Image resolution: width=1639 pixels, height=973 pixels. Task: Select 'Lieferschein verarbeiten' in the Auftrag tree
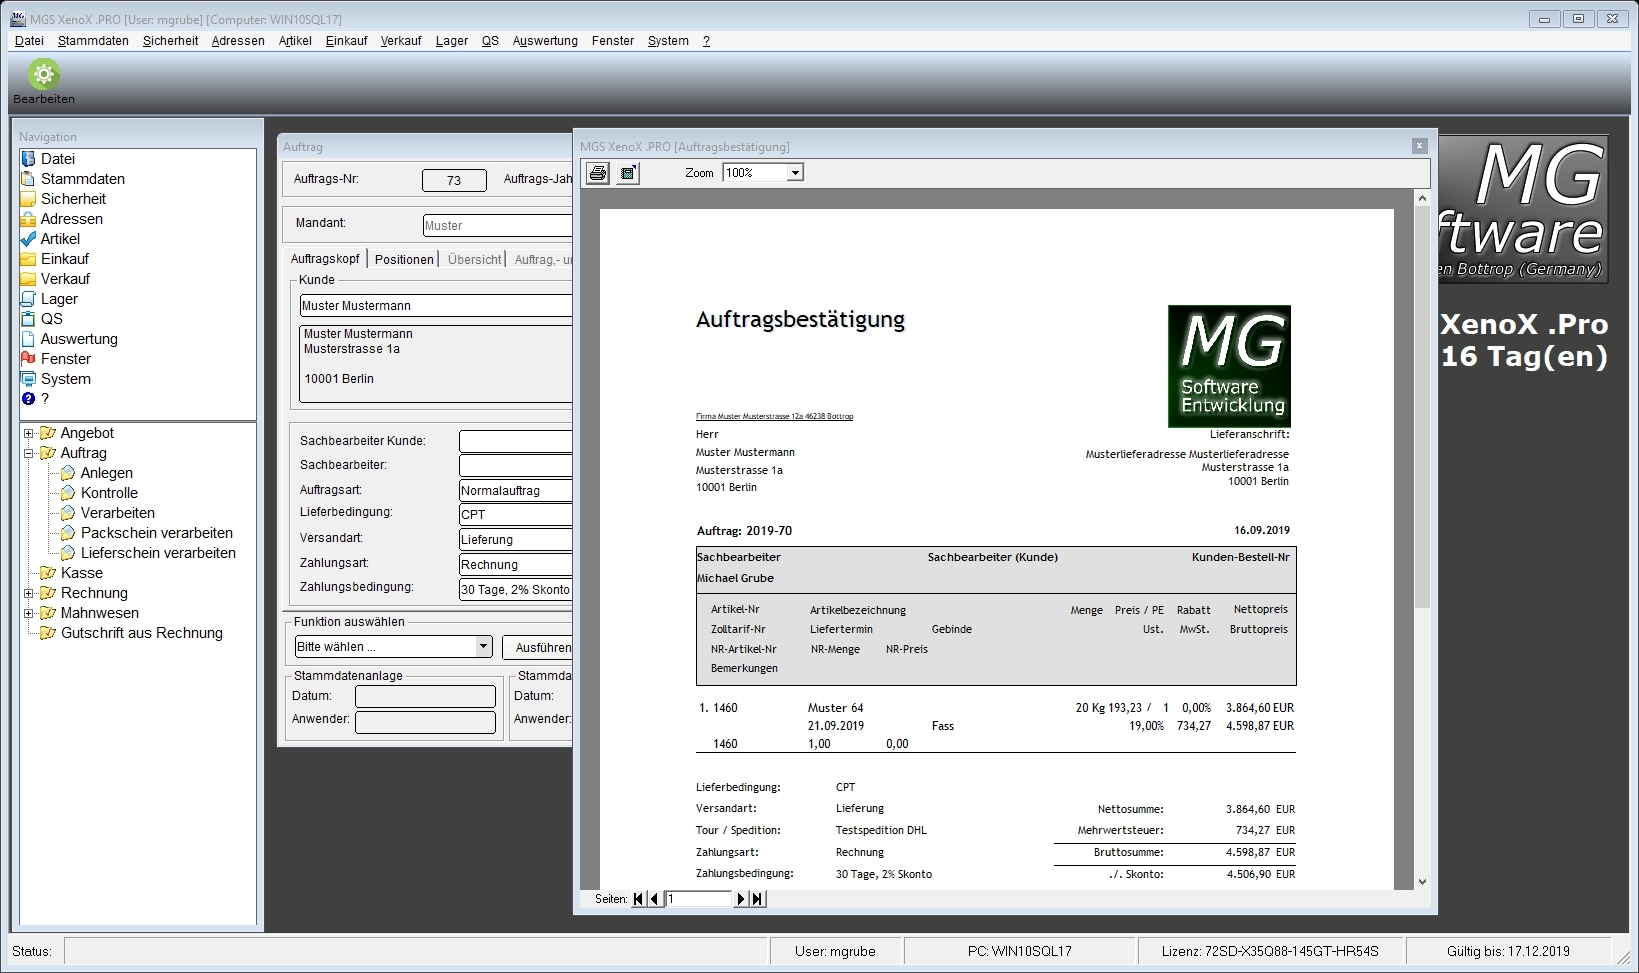point(158,553)
